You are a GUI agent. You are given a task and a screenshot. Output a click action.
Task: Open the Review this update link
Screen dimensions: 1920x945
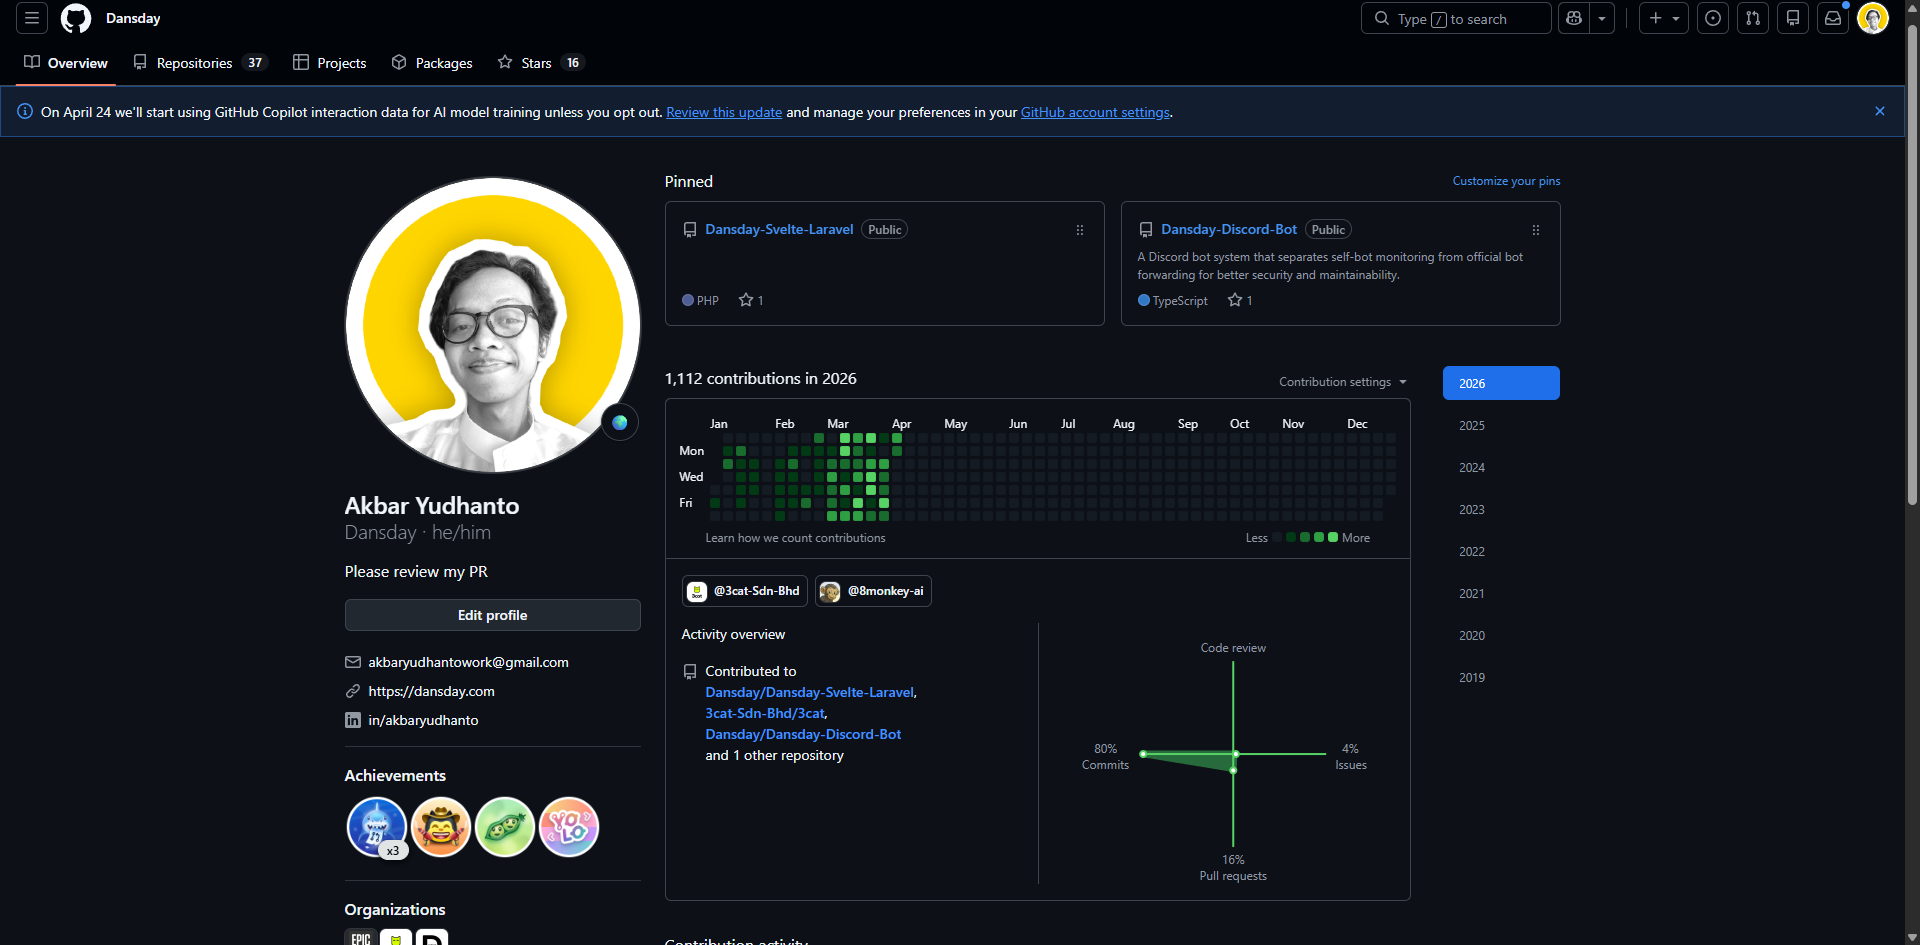tap(724, 112)
